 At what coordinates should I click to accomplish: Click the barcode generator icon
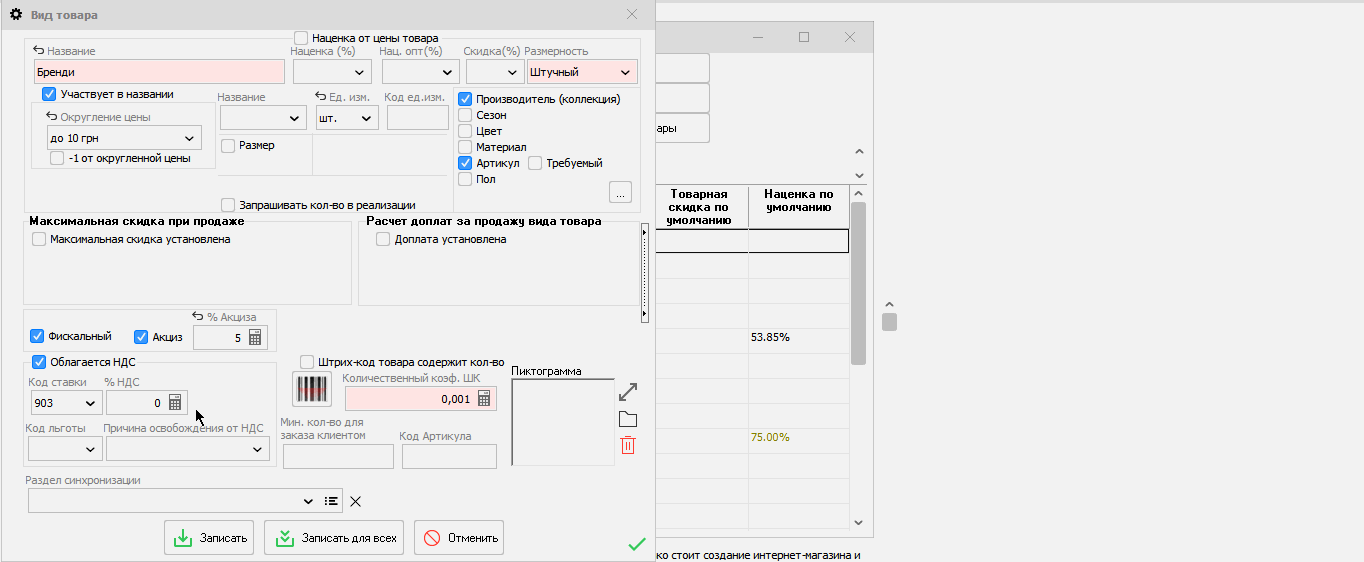[x=311, y=390]
